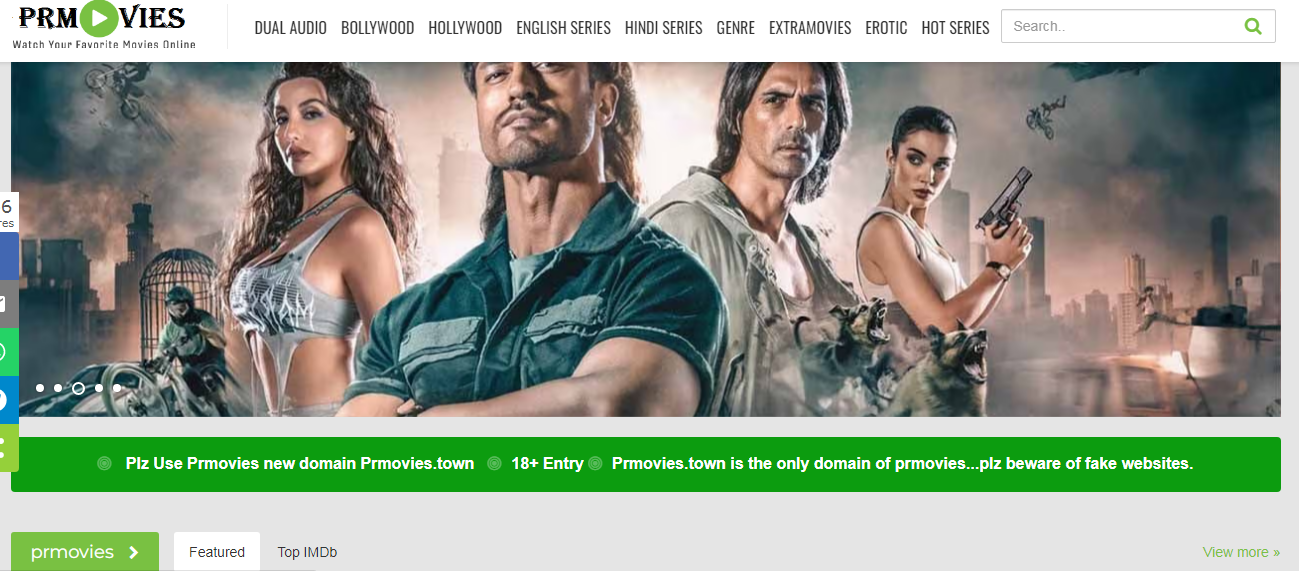
Task: Select the second slider dot
Action: tap(58, 388)
